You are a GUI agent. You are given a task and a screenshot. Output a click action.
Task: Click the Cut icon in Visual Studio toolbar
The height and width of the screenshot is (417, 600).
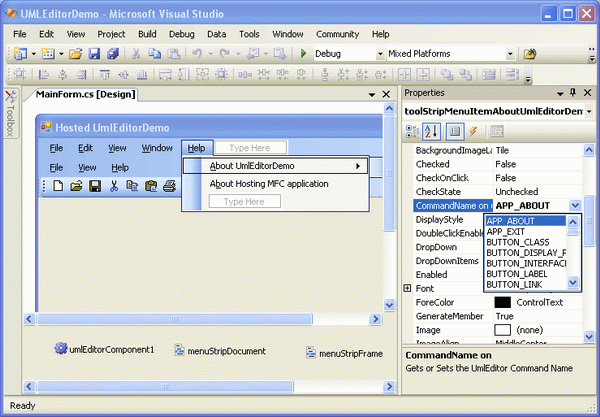[x=136, y=54]
